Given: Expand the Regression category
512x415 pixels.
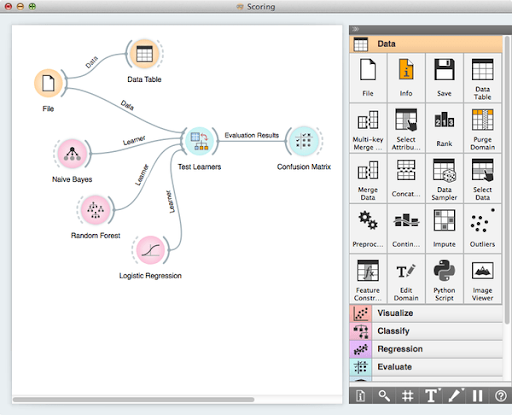Looking at the screenshot, I should tap(426, 349).
